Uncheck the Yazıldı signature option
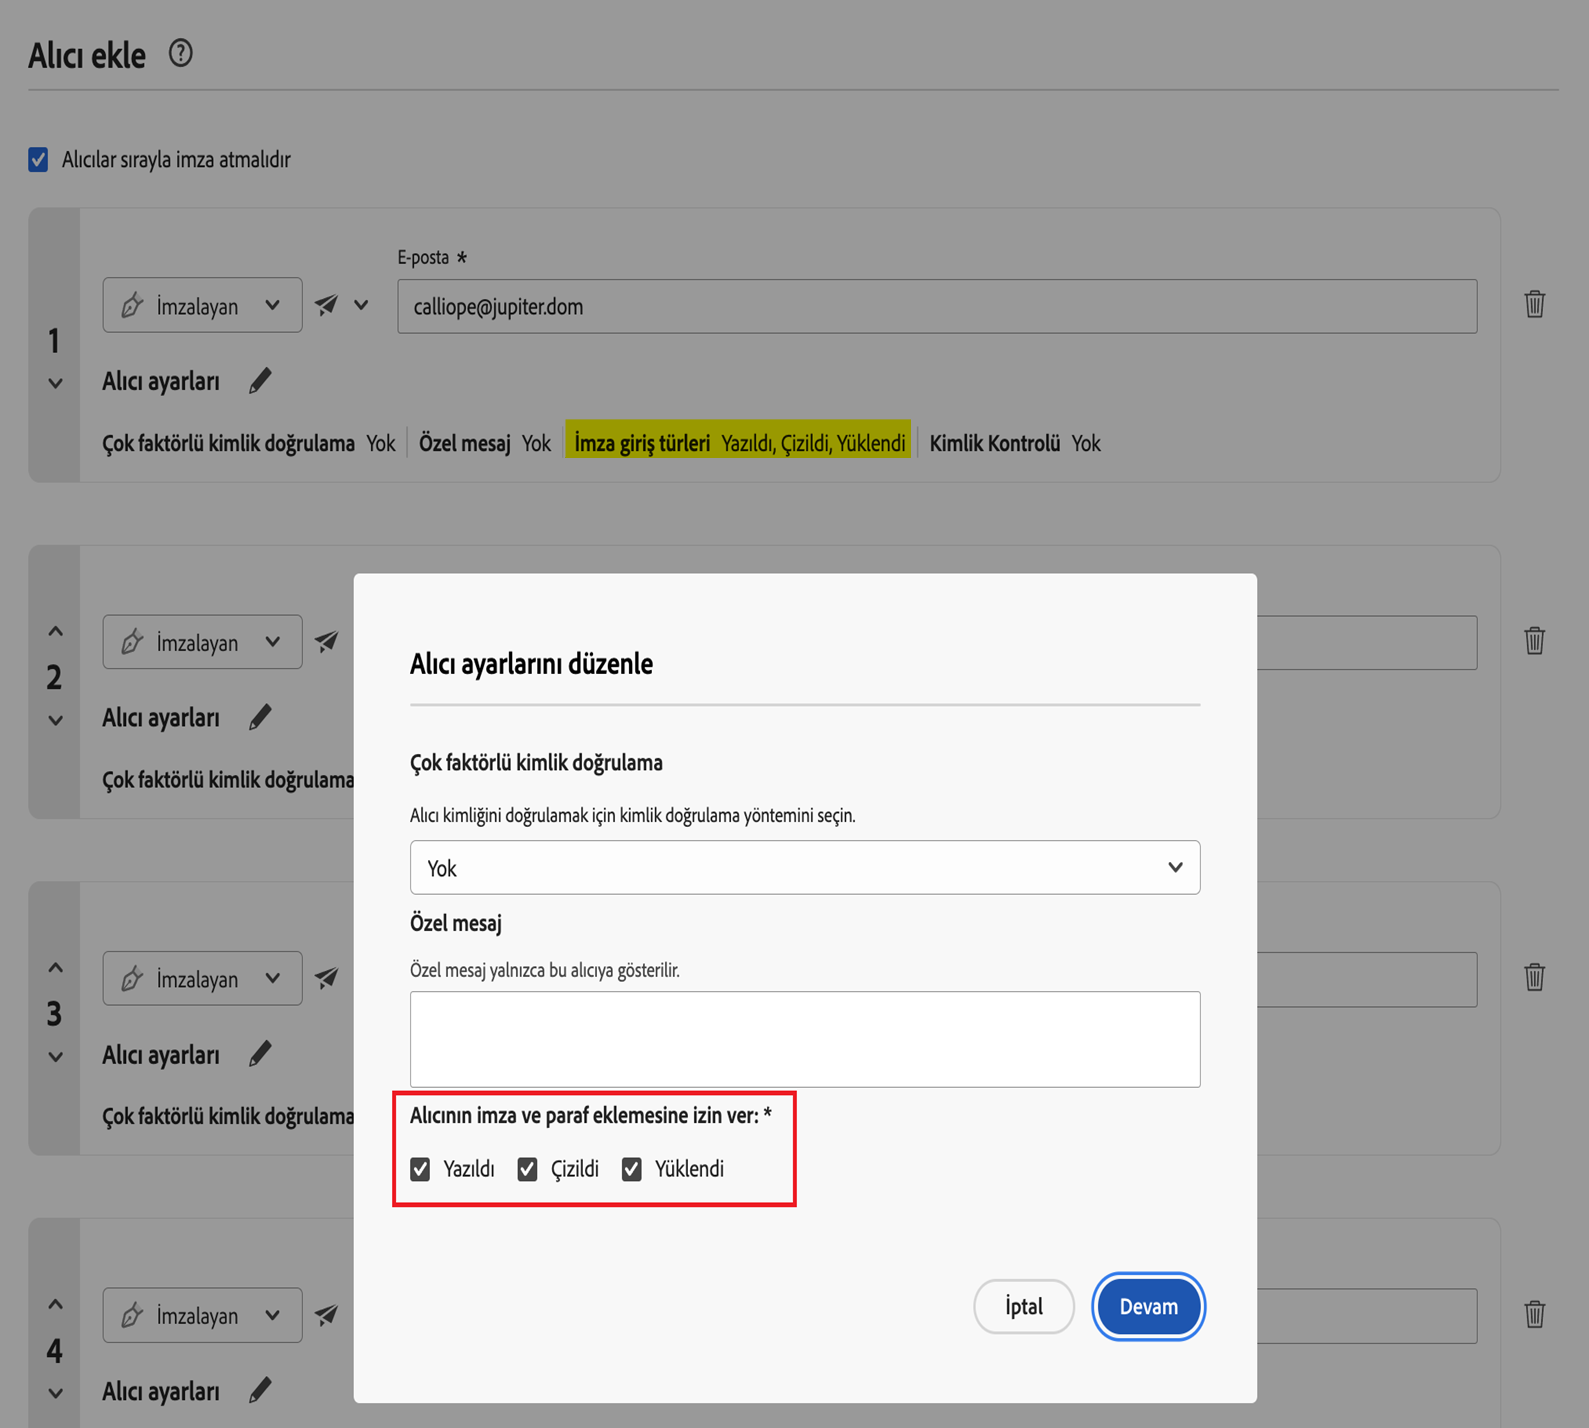 point(421,1169)
